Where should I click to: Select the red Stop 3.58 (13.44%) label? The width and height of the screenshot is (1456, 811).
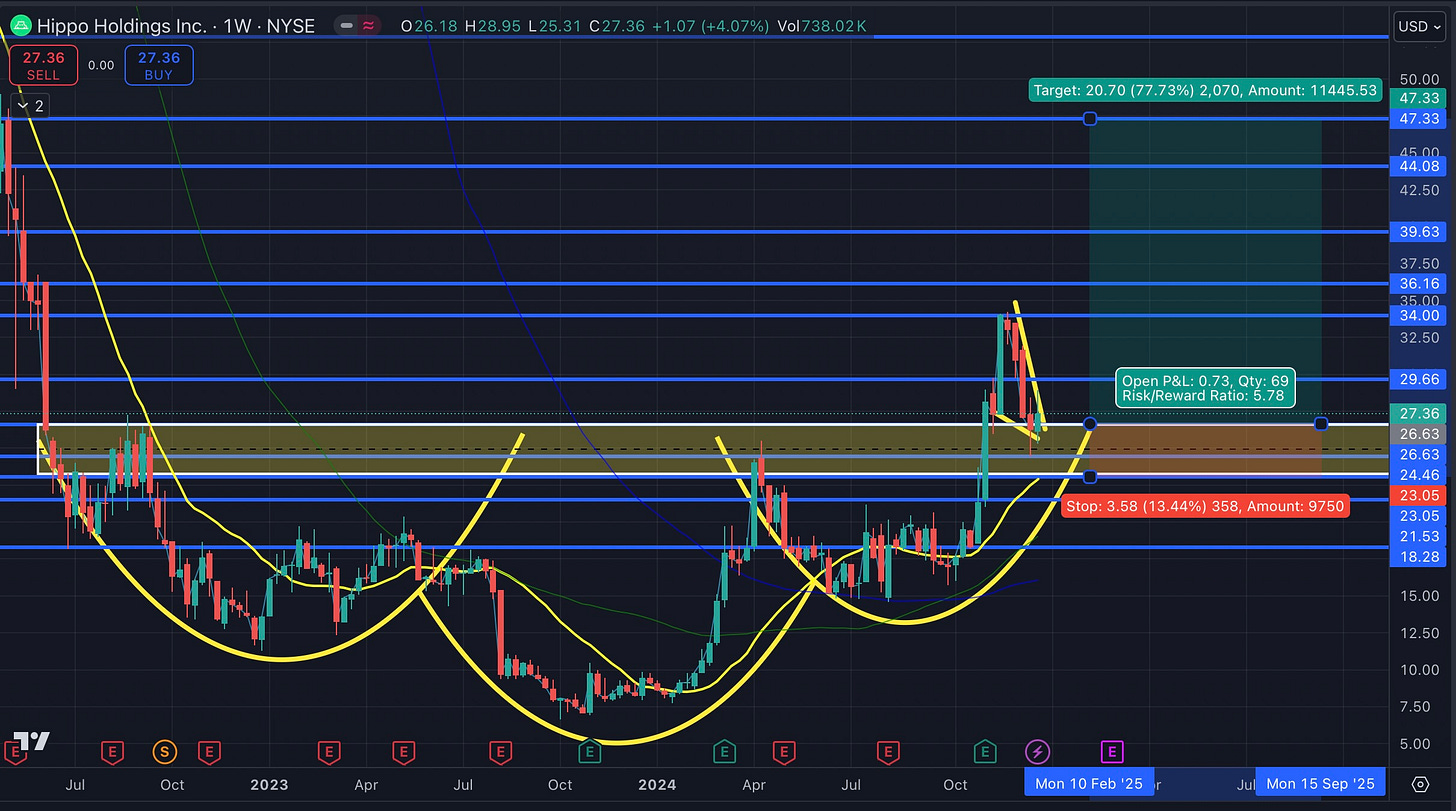pos(1205,506)
